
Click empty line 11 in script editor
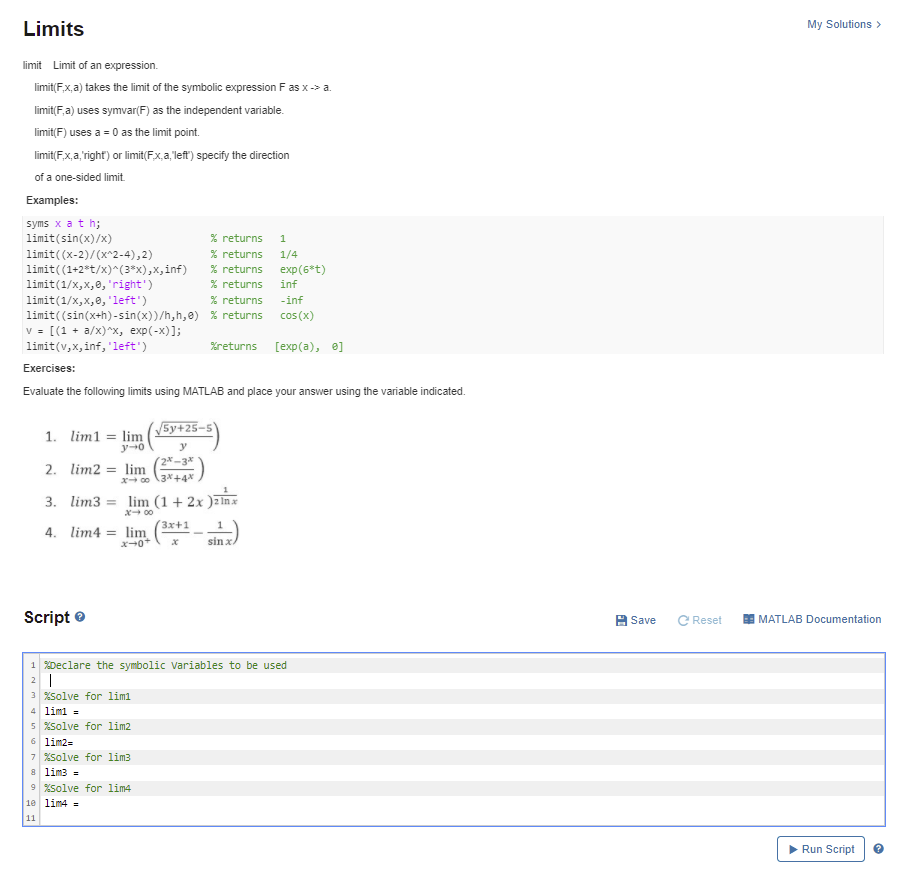462,818
